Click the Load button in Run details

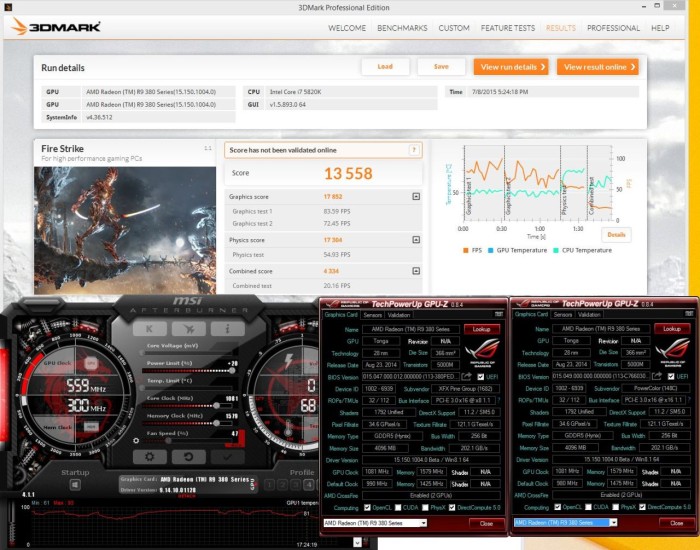pos(385,67)
